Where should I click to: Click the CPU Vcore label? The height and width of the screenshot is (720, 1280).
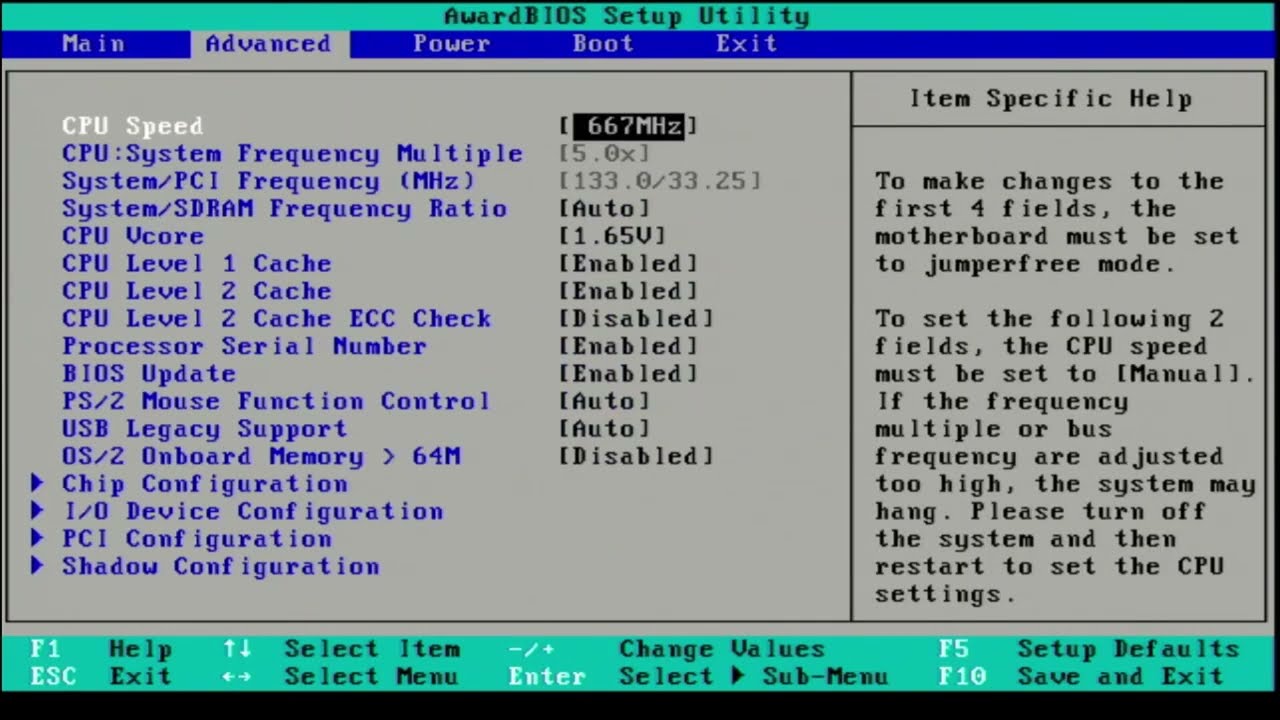click(133, 236)
